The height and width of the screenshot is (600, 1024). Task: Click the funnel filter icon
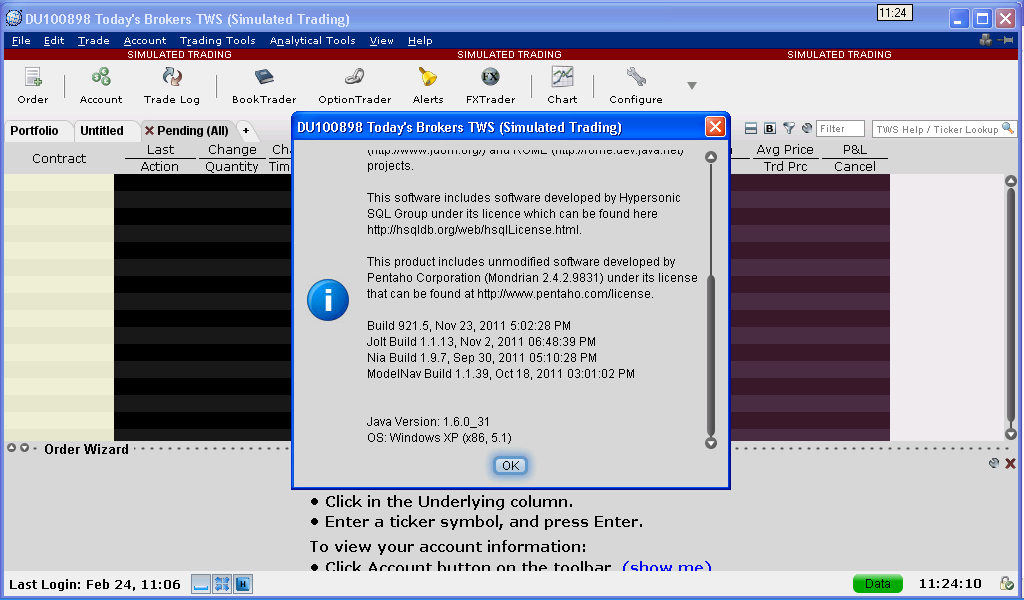[x=789, y=129]
